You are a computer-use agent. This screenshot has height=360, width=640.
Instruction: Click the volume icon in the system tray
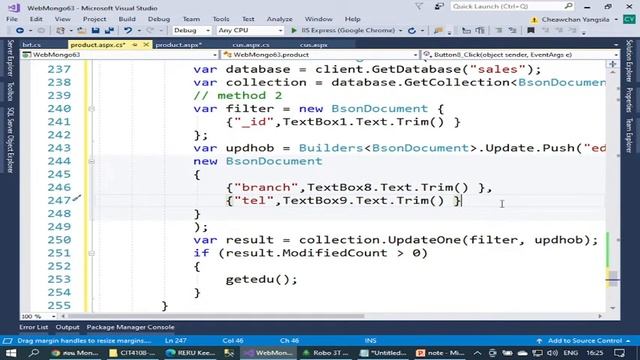tap(552, 353)
